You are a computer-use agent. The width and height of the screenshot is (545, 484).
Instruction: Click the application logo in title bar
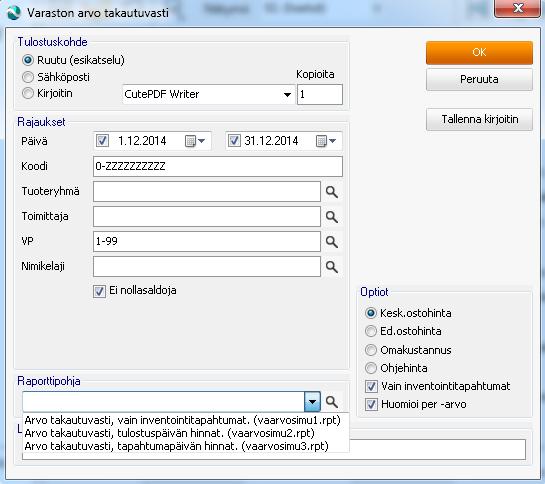tap(14, 13)
